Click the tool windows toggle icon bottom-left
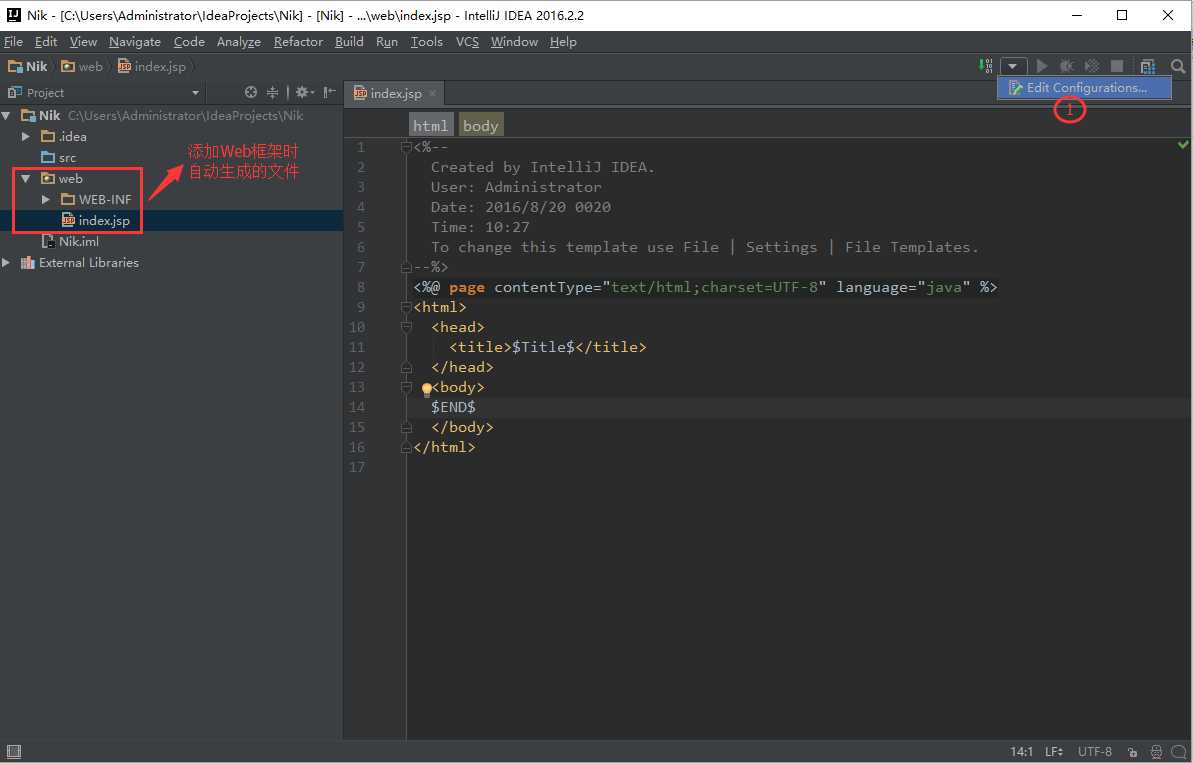The image size is (1193, 763). pos(14,751)
